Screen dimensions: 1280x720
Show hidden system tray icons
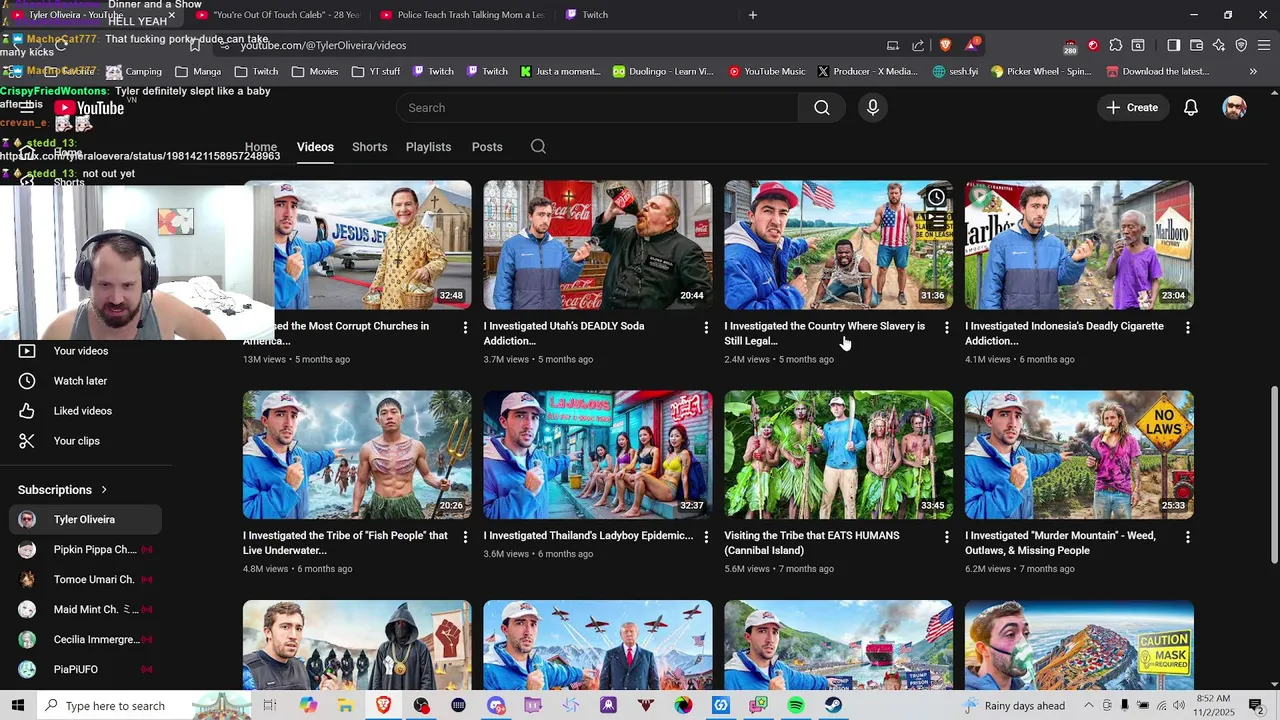pyautogui.click(x=1089, y=705)
